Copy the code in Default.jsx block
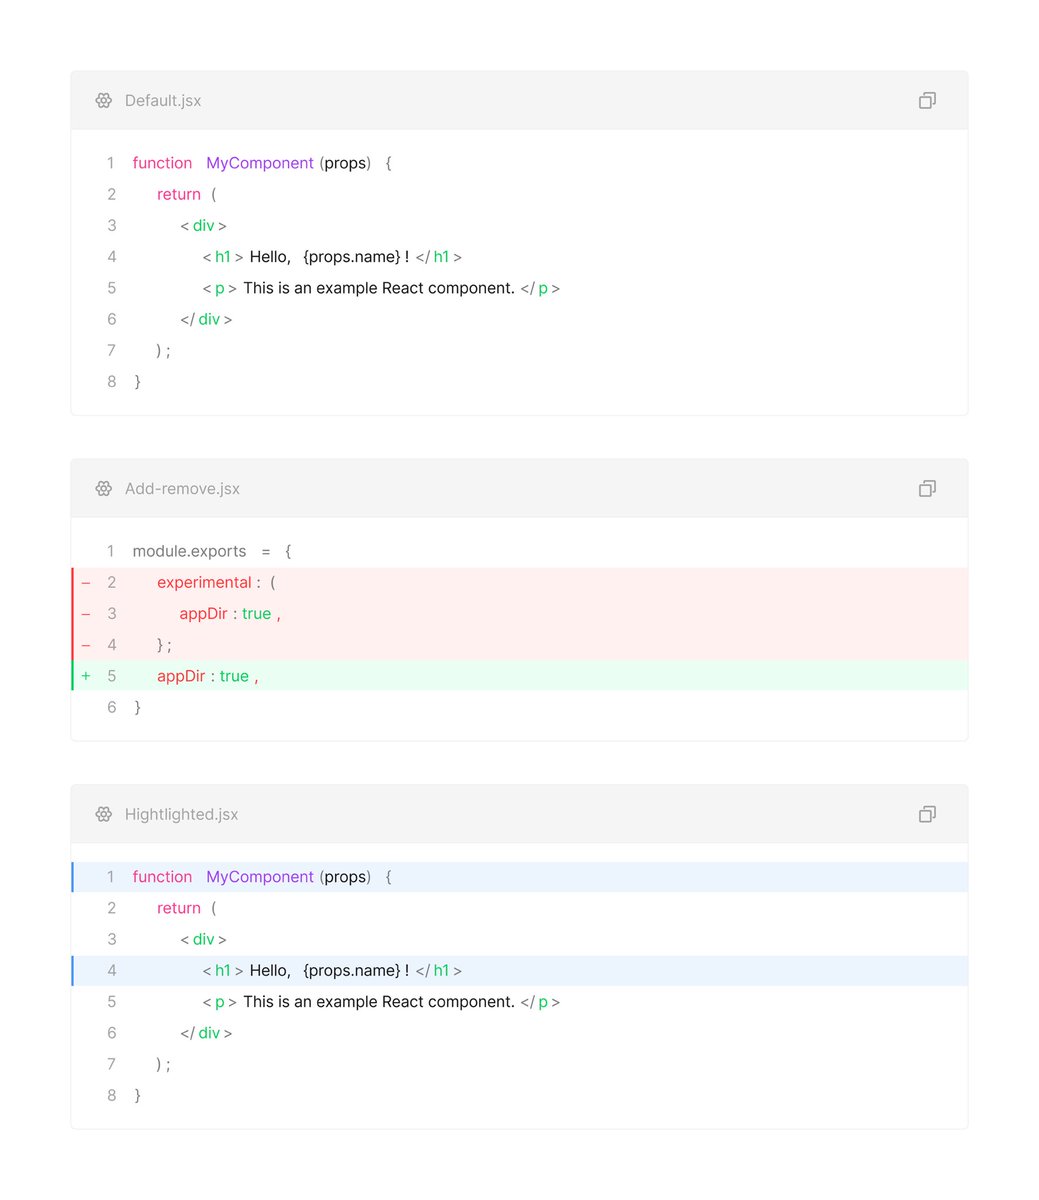This screenshot has width=1039, height=1200. [927, 100]
